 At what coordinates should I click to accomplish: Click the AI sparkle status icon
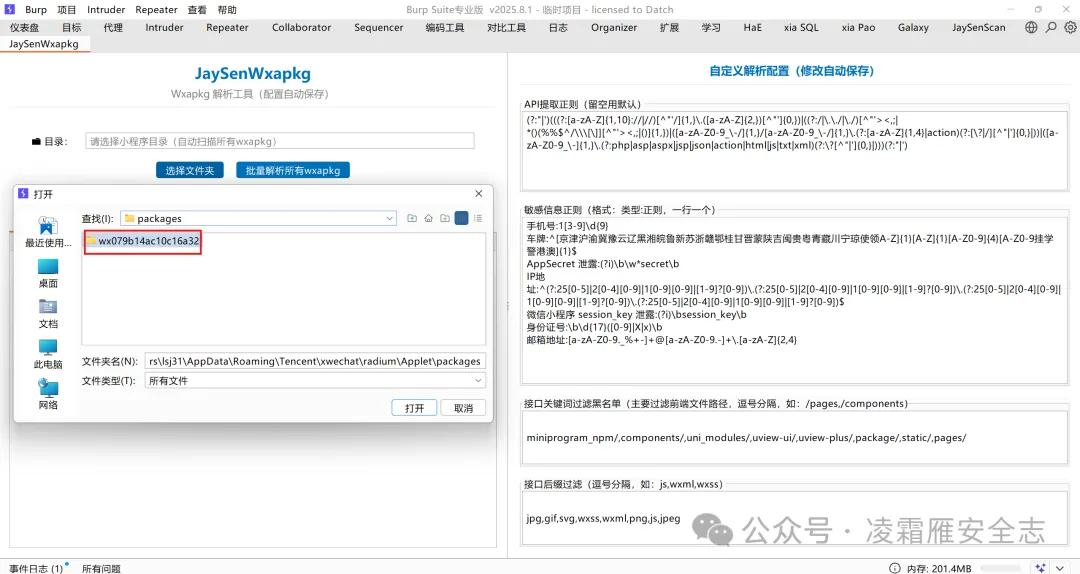pyautogui.click(x=1040, y=568)
